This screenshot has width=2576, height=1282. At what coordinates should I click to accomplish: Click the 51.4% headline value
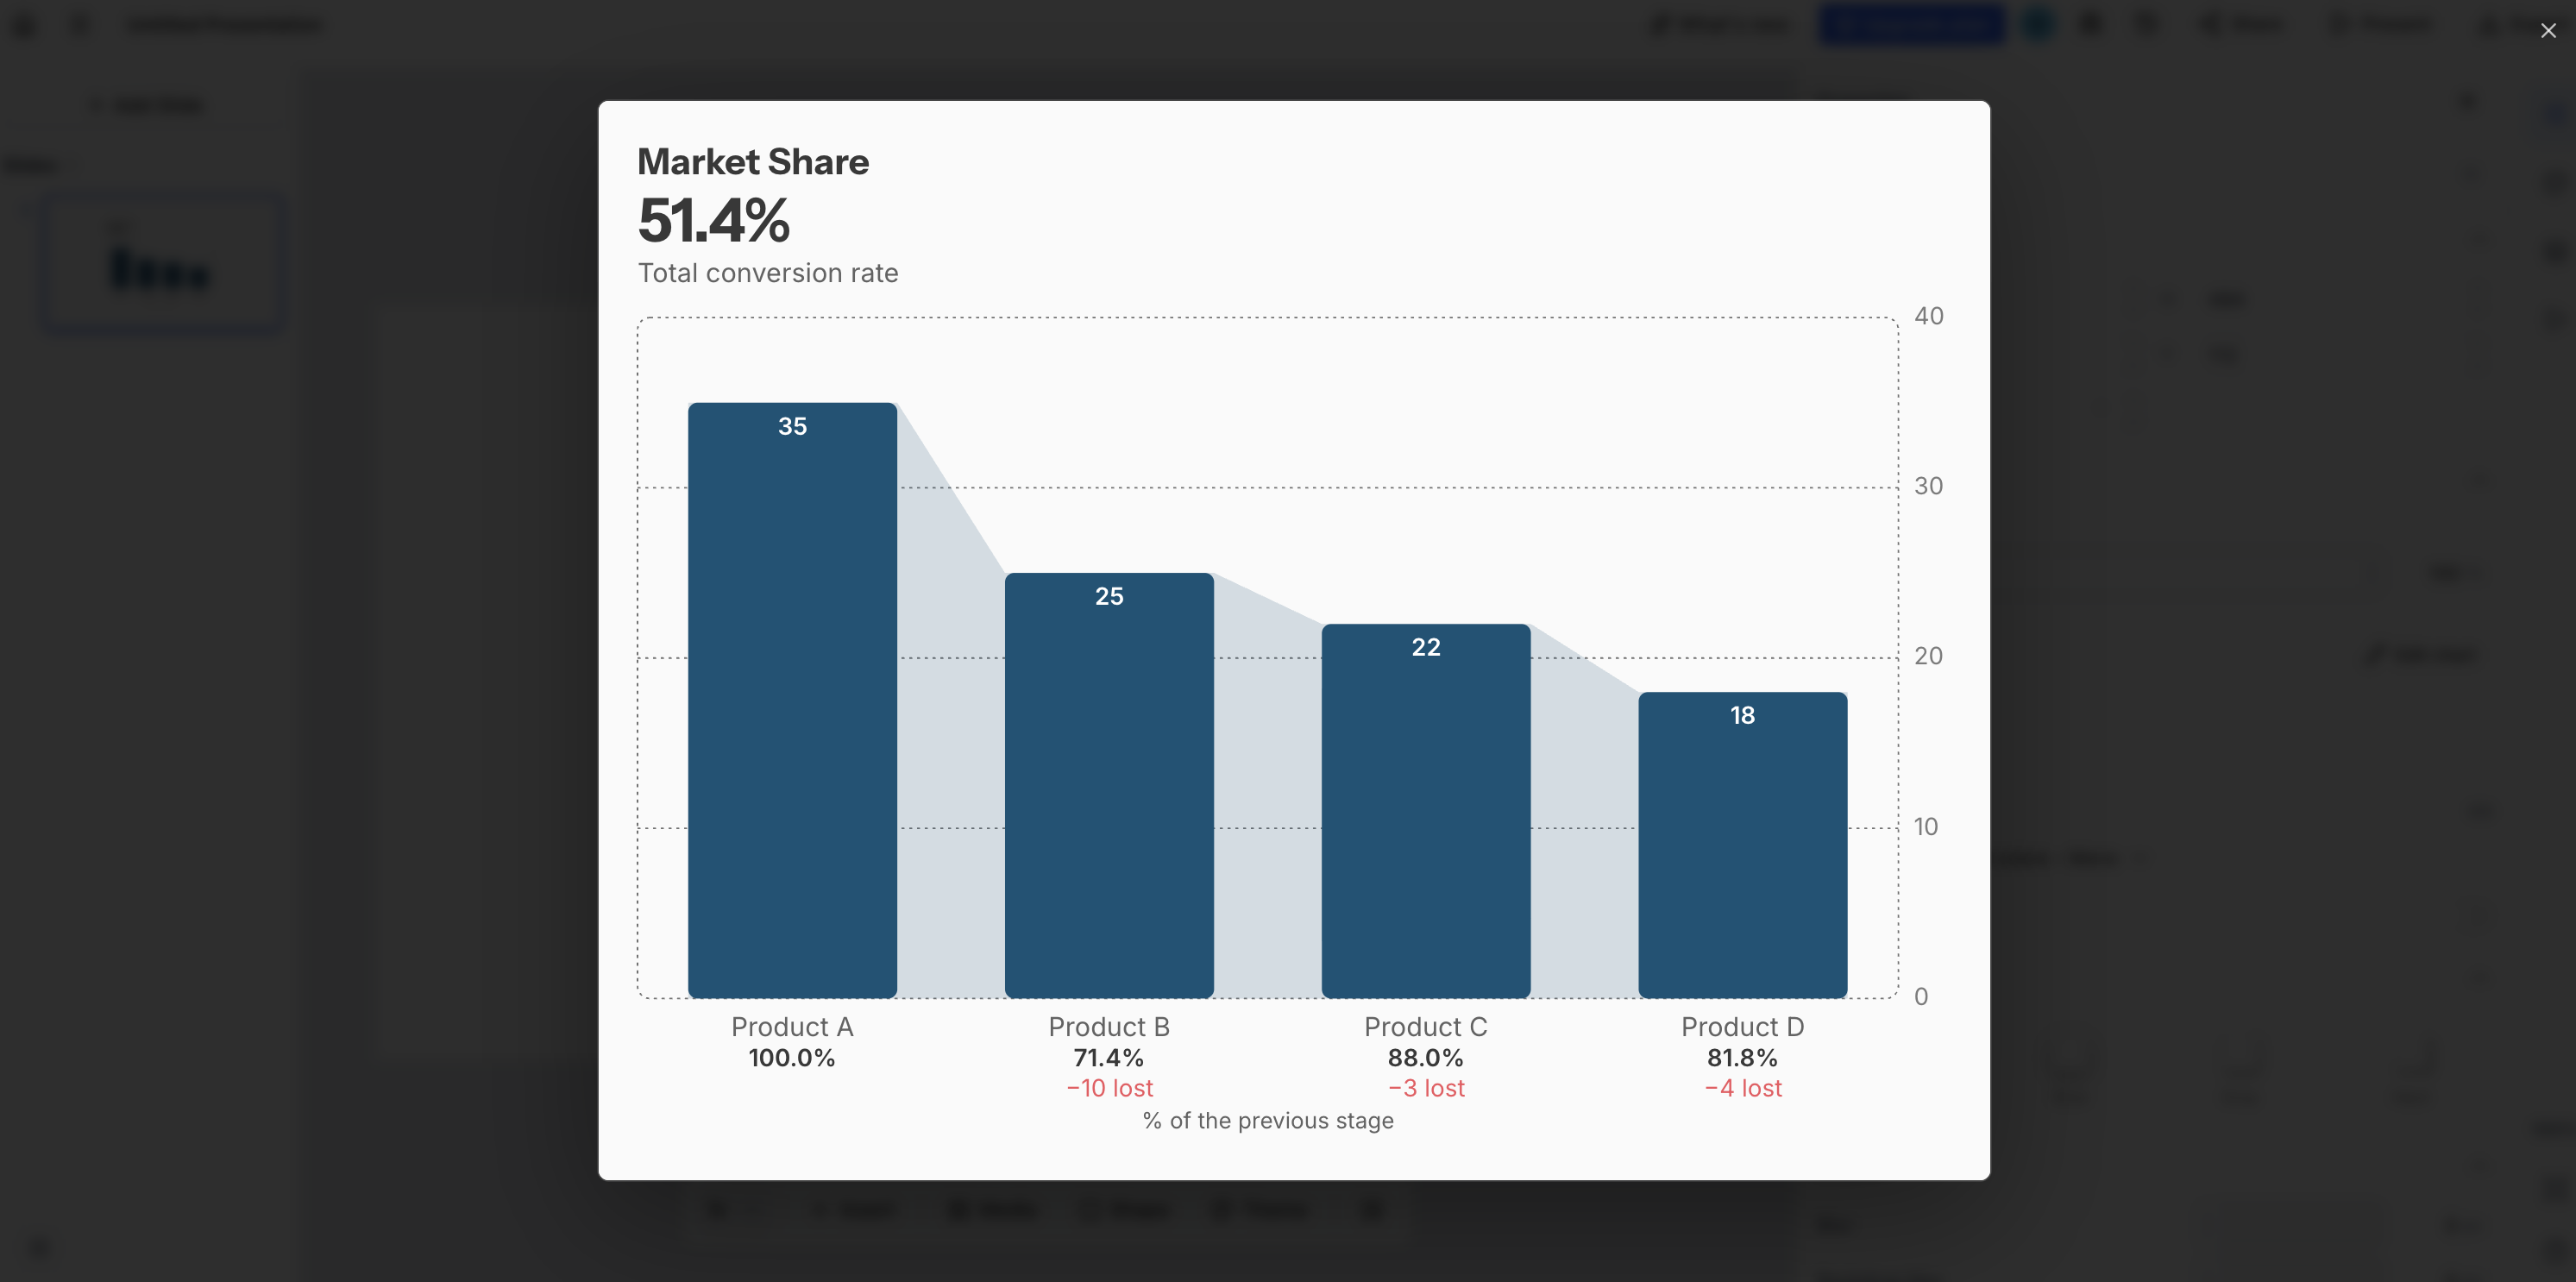(x=714, y=221)
